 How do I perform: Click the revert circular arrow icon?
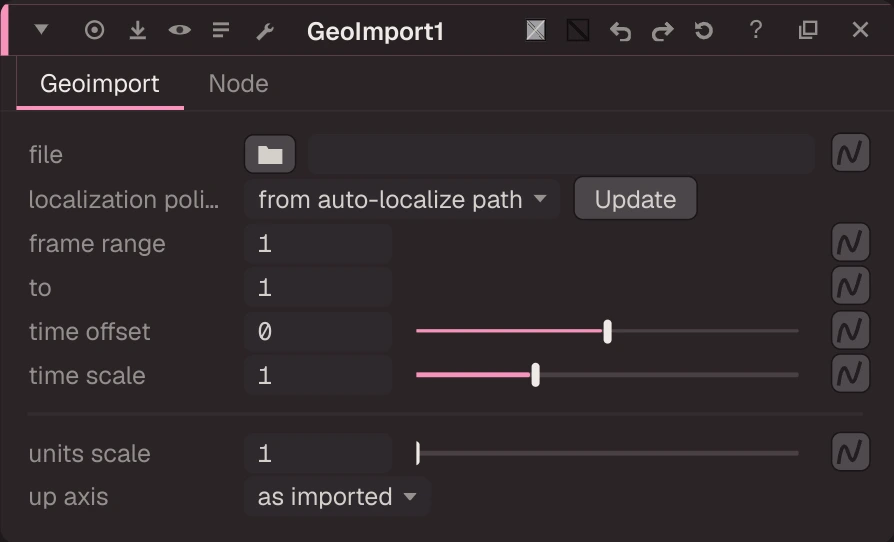click(704, 30)
